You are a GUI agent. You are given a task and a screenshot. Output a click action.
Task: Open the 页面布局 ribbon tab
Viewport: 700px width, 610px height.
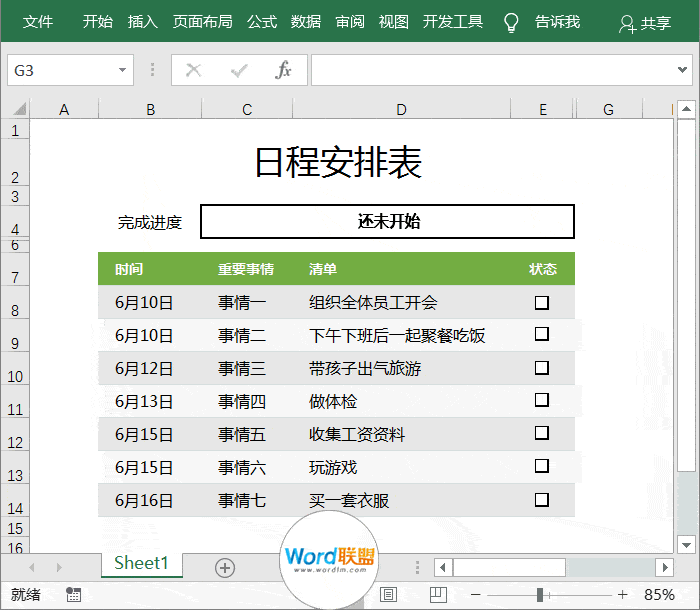coord(203,21)
